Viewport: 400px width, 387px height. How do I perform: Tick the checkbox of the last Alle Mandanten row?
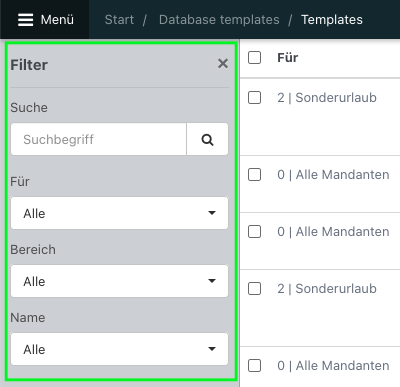point(254,365)
